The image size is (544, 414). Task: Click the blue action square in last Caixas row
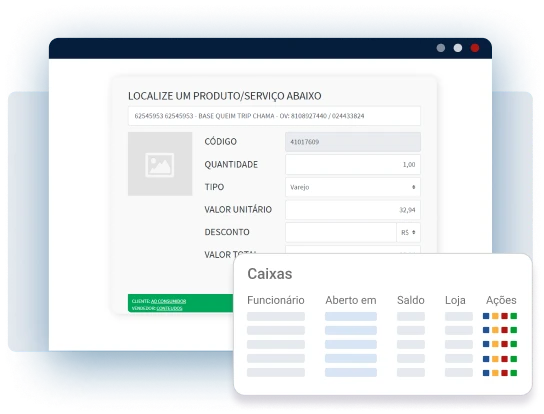pos(486,373)
